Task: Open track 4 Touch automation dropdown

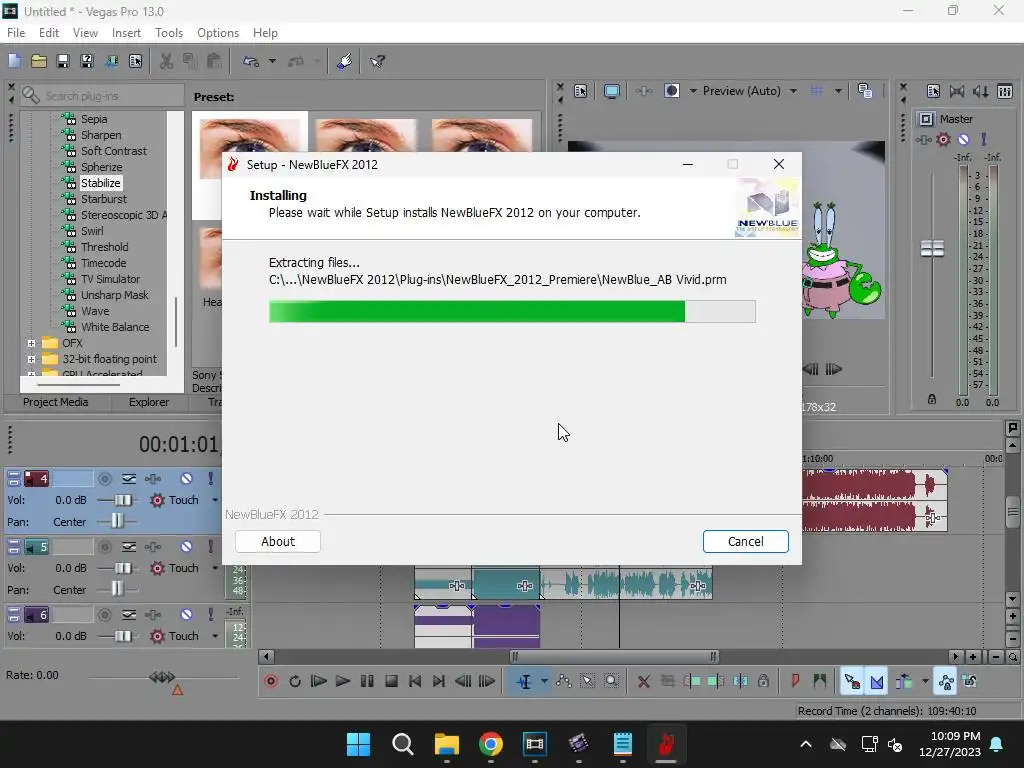Action: [x=215, y=500]
